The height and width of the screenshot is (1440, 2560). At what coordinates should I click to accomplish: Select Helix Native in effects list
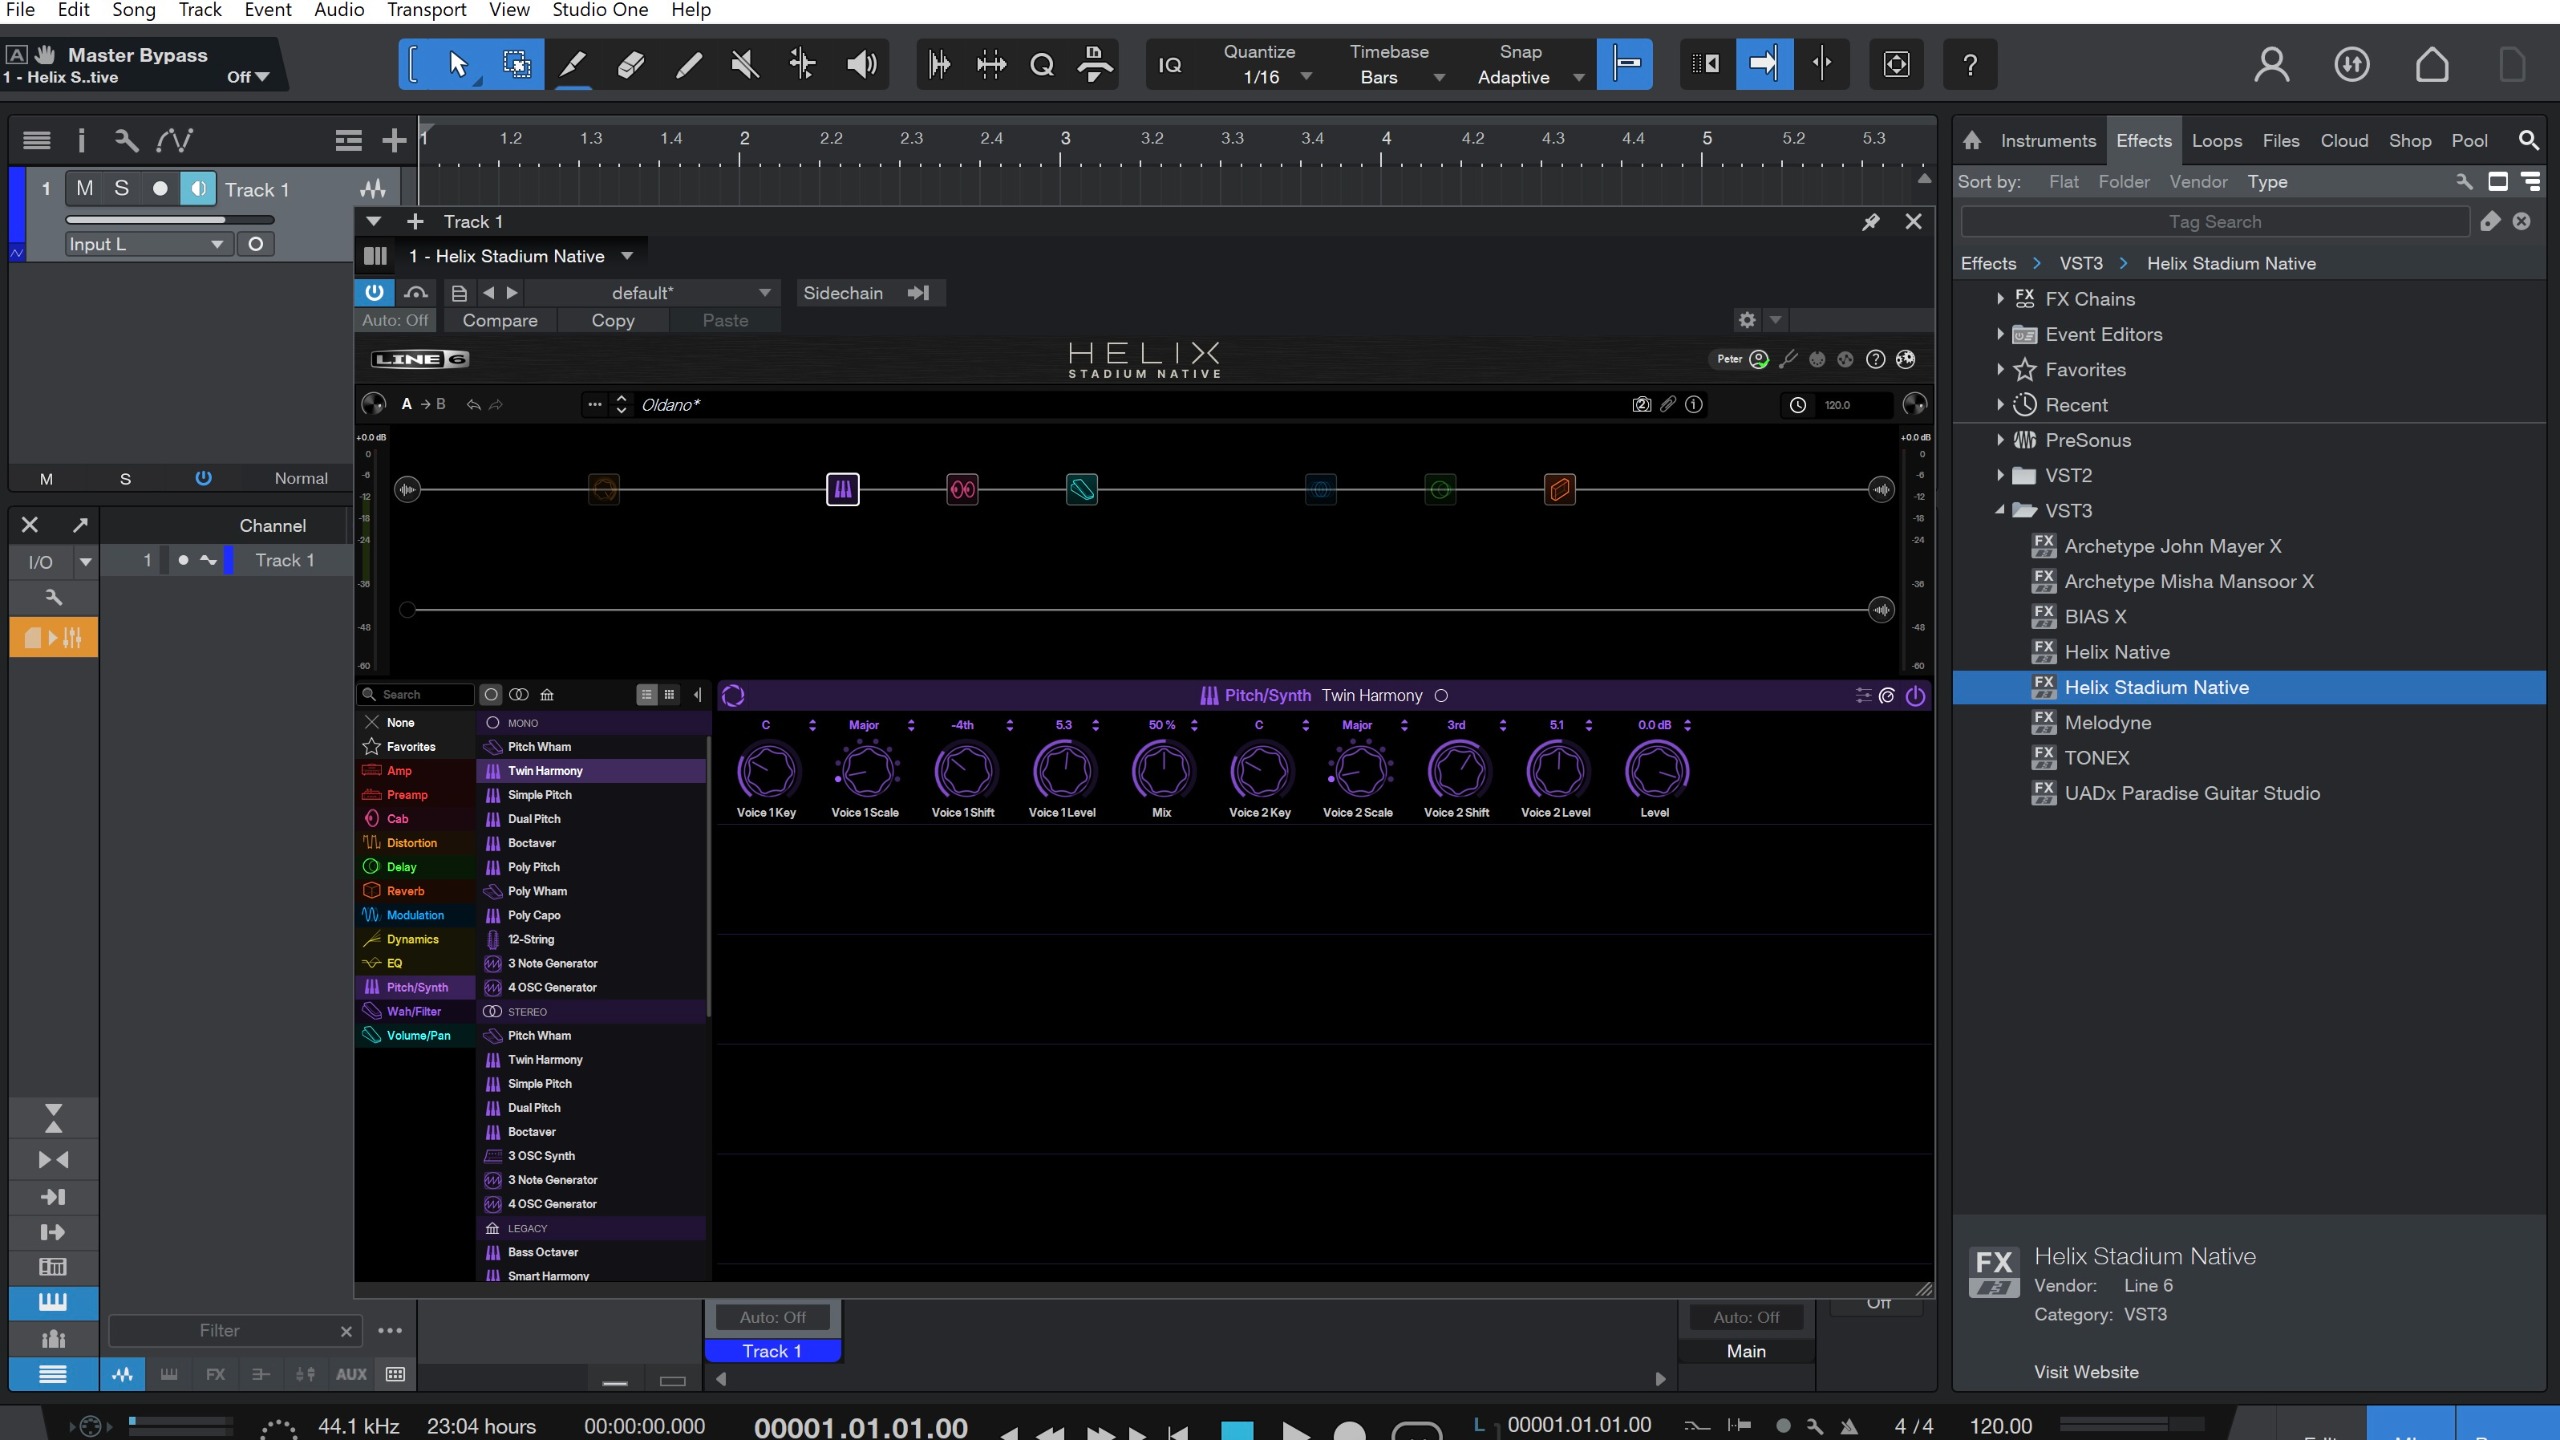pyautogui.click(x=2116, y=652)
